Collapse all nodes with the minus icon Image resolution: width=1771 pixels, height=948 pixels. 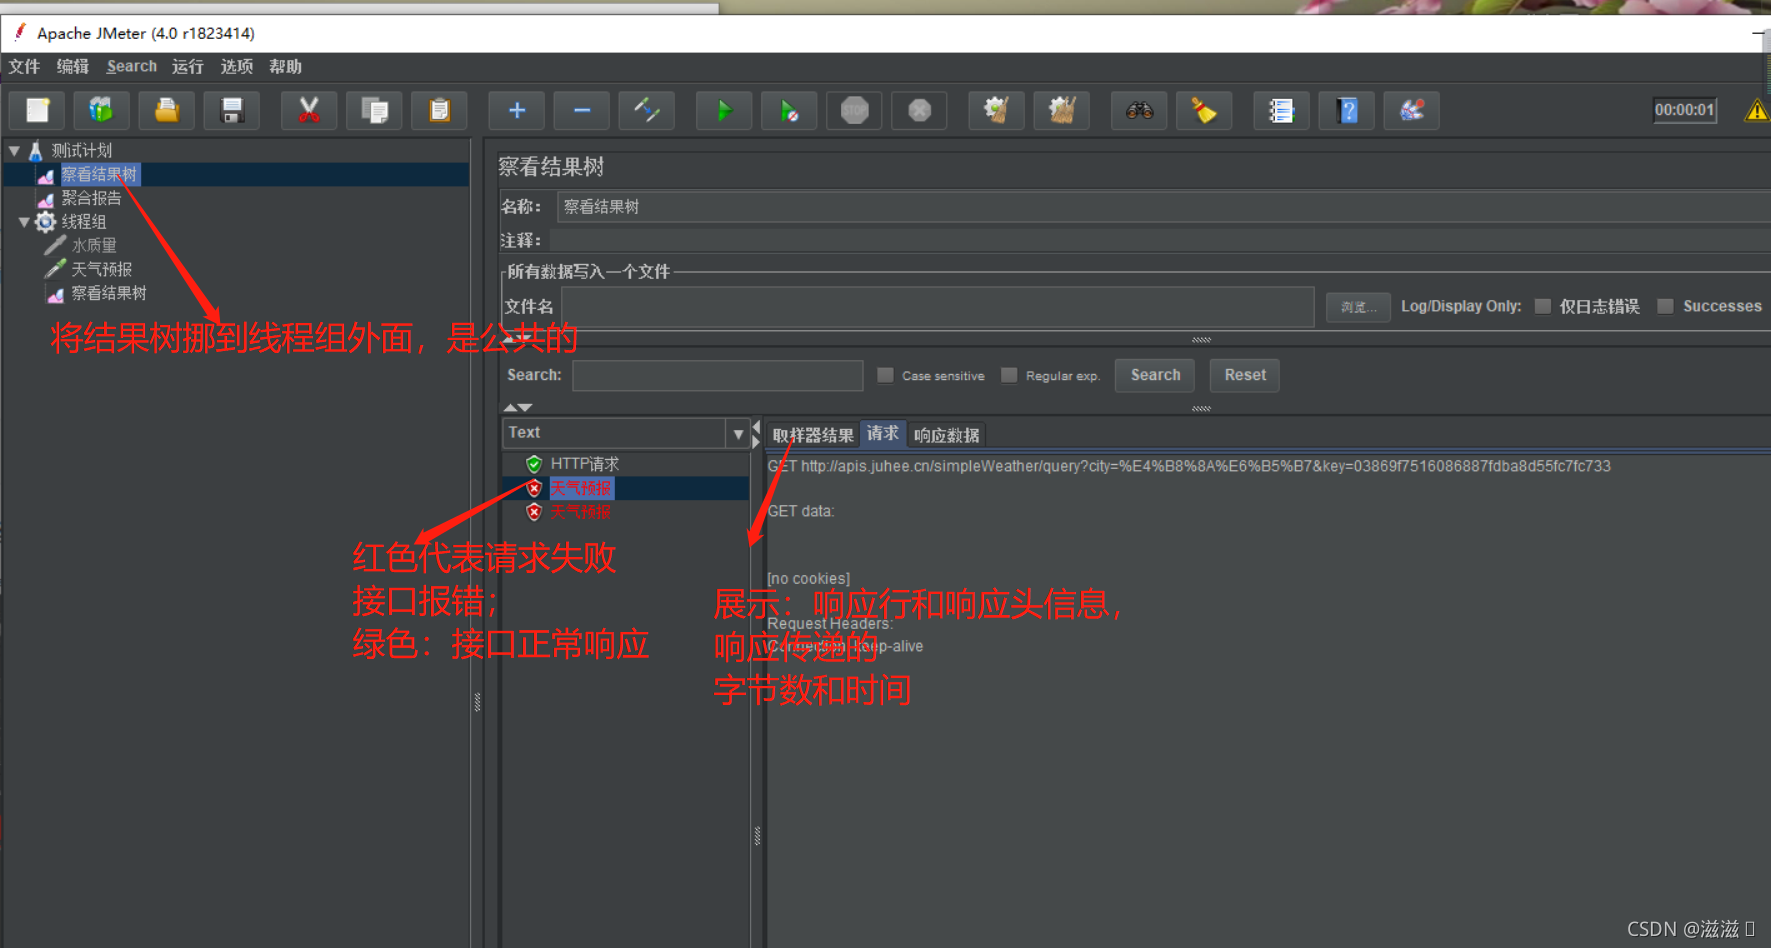(x=582, y=110)
